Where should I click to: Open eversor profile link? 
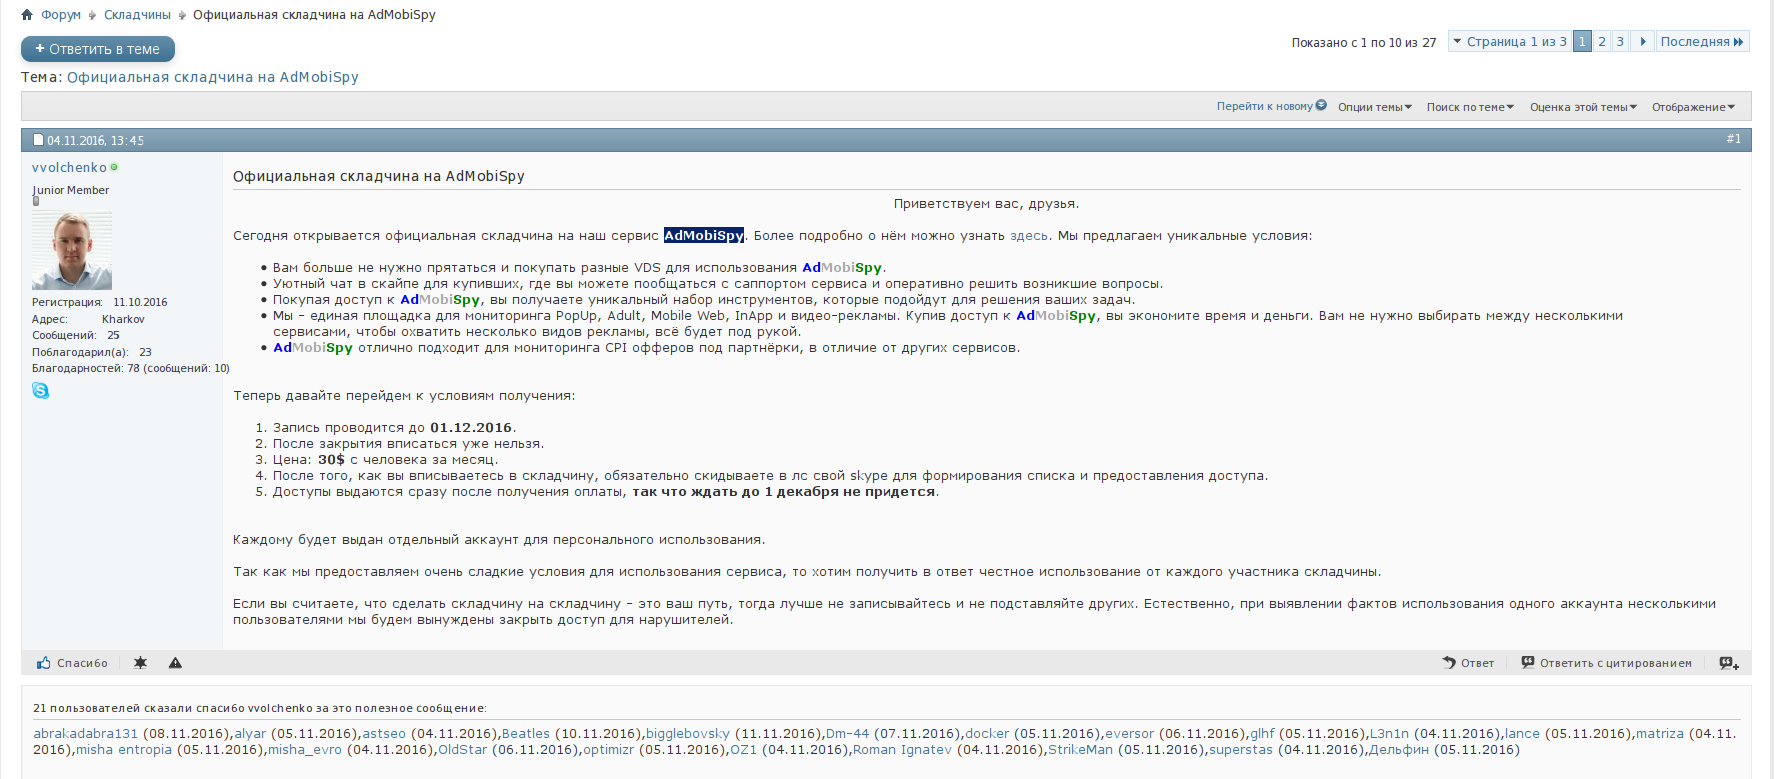coord(1129,733)
